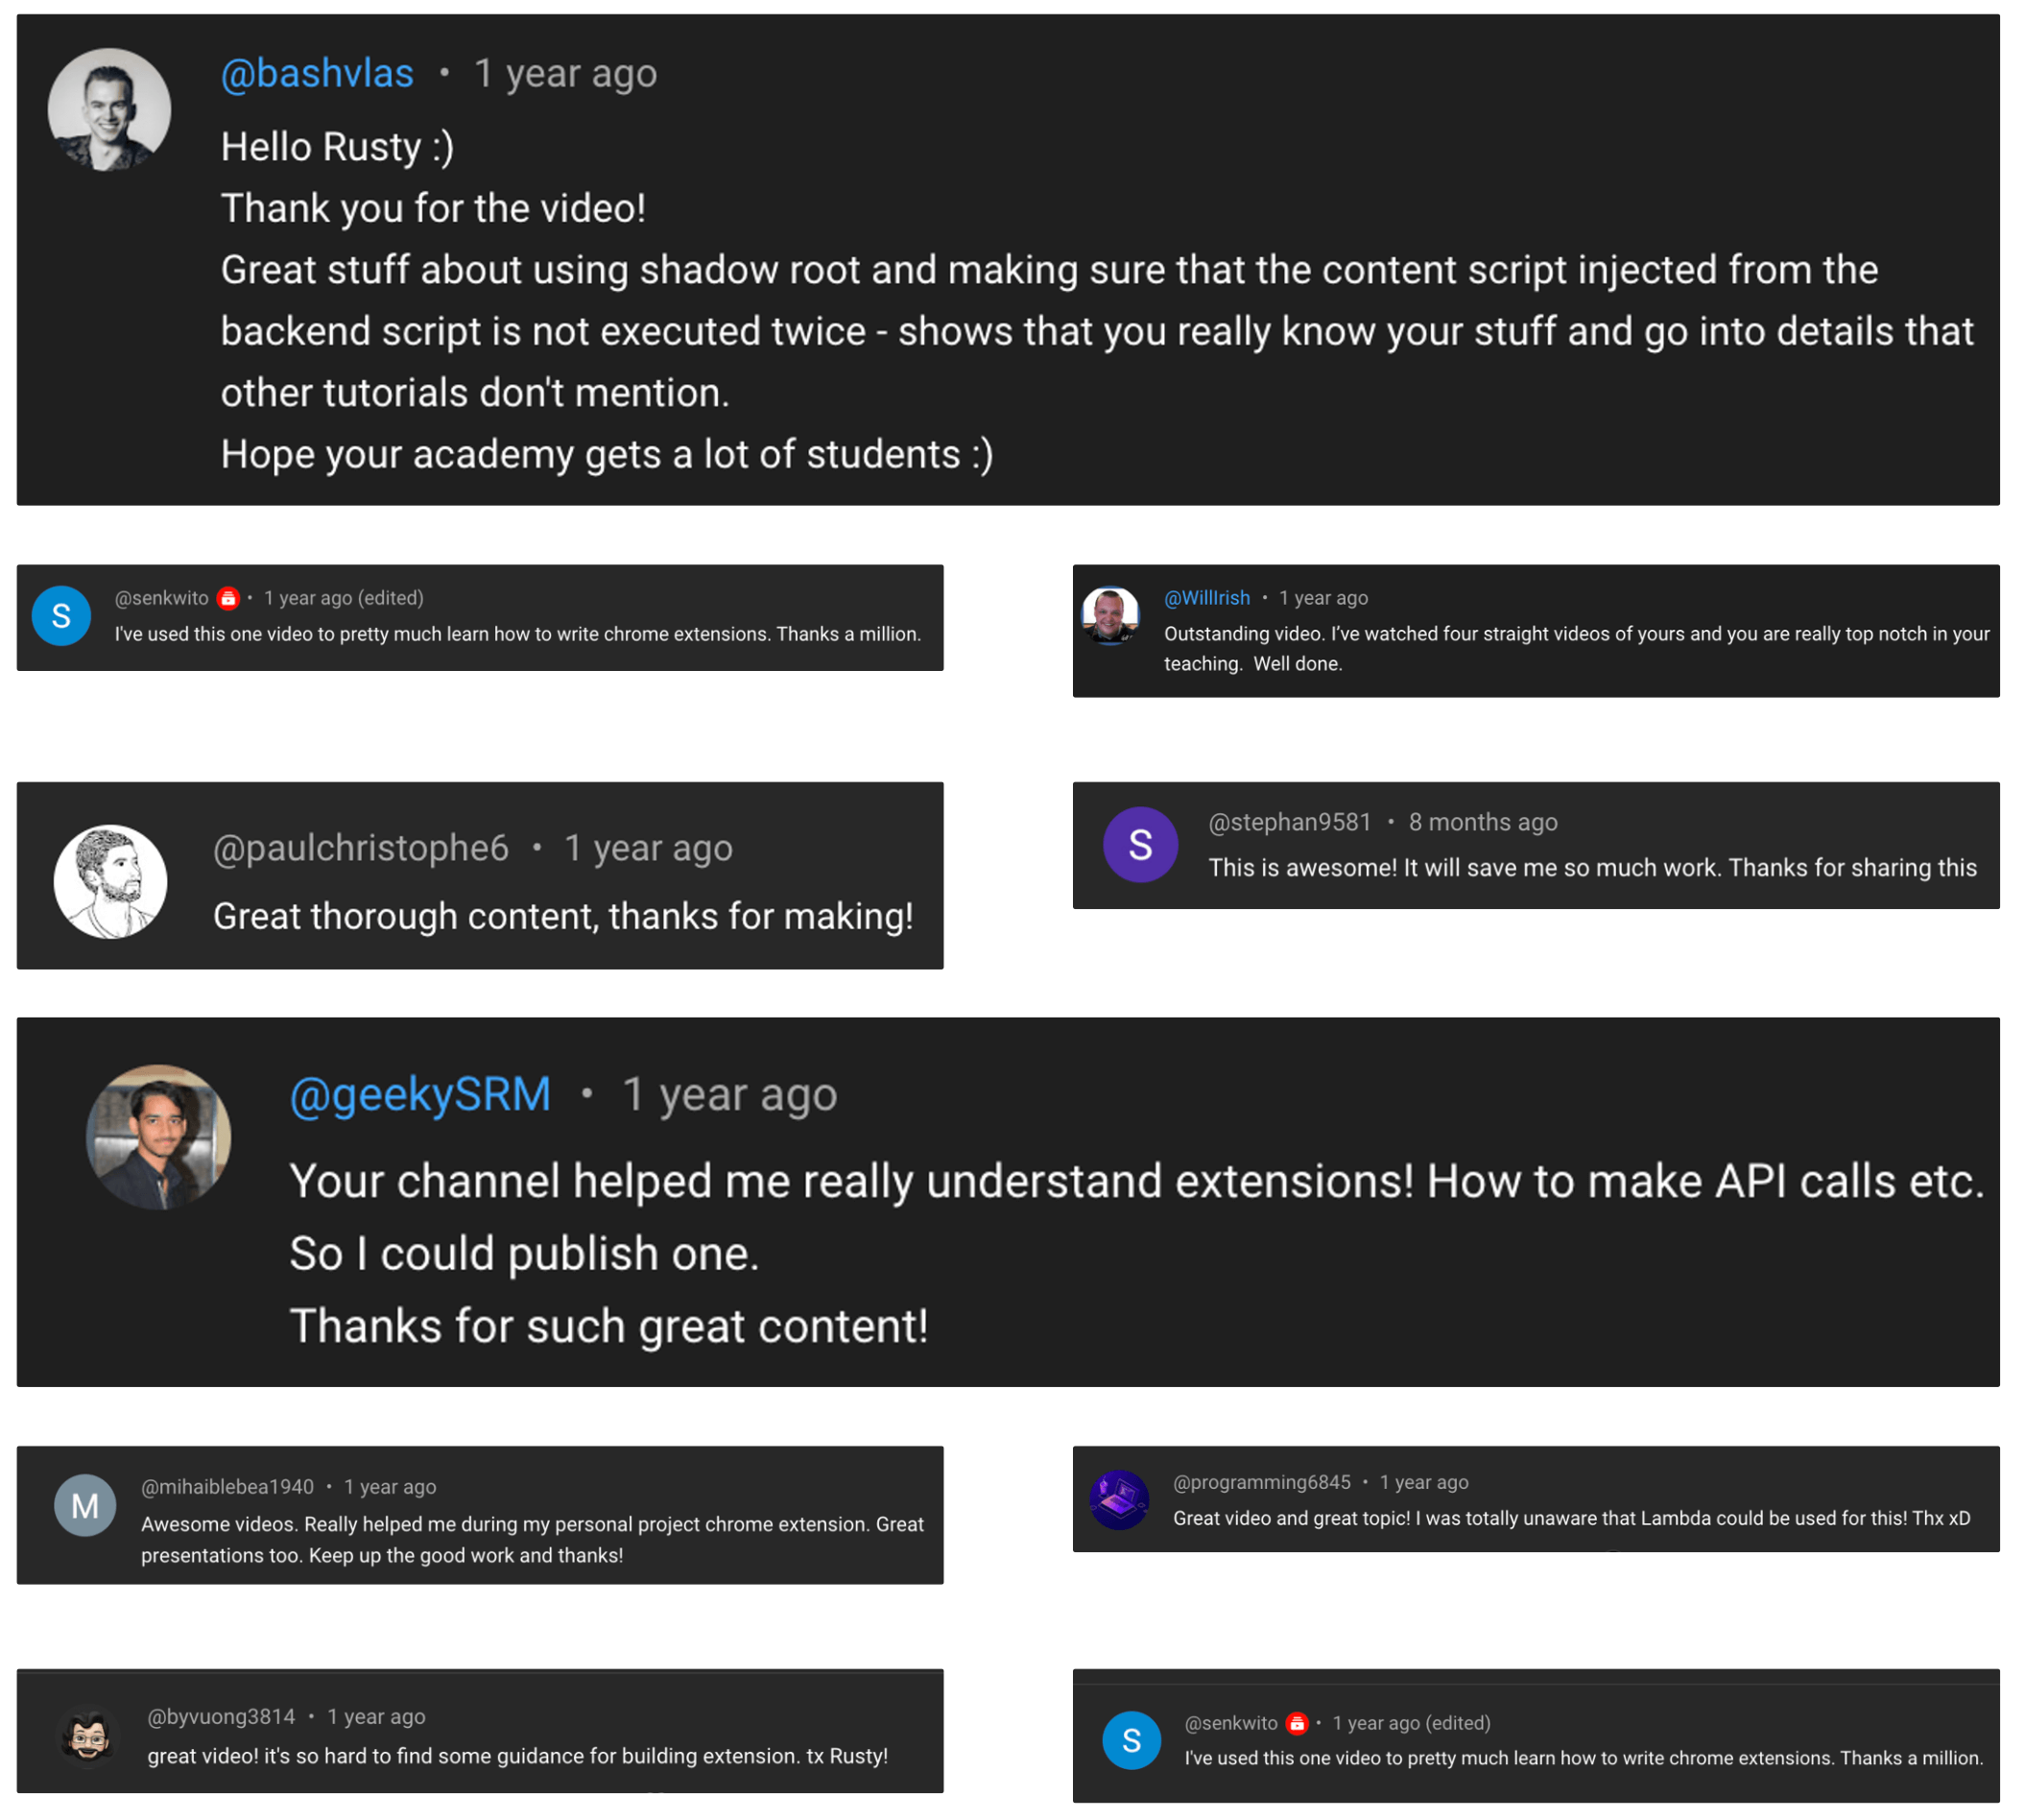Click @WillIrish username link
The width and height of the screenshot is (2025, 1820).
pyautogui.click(x=1206, y=597)
